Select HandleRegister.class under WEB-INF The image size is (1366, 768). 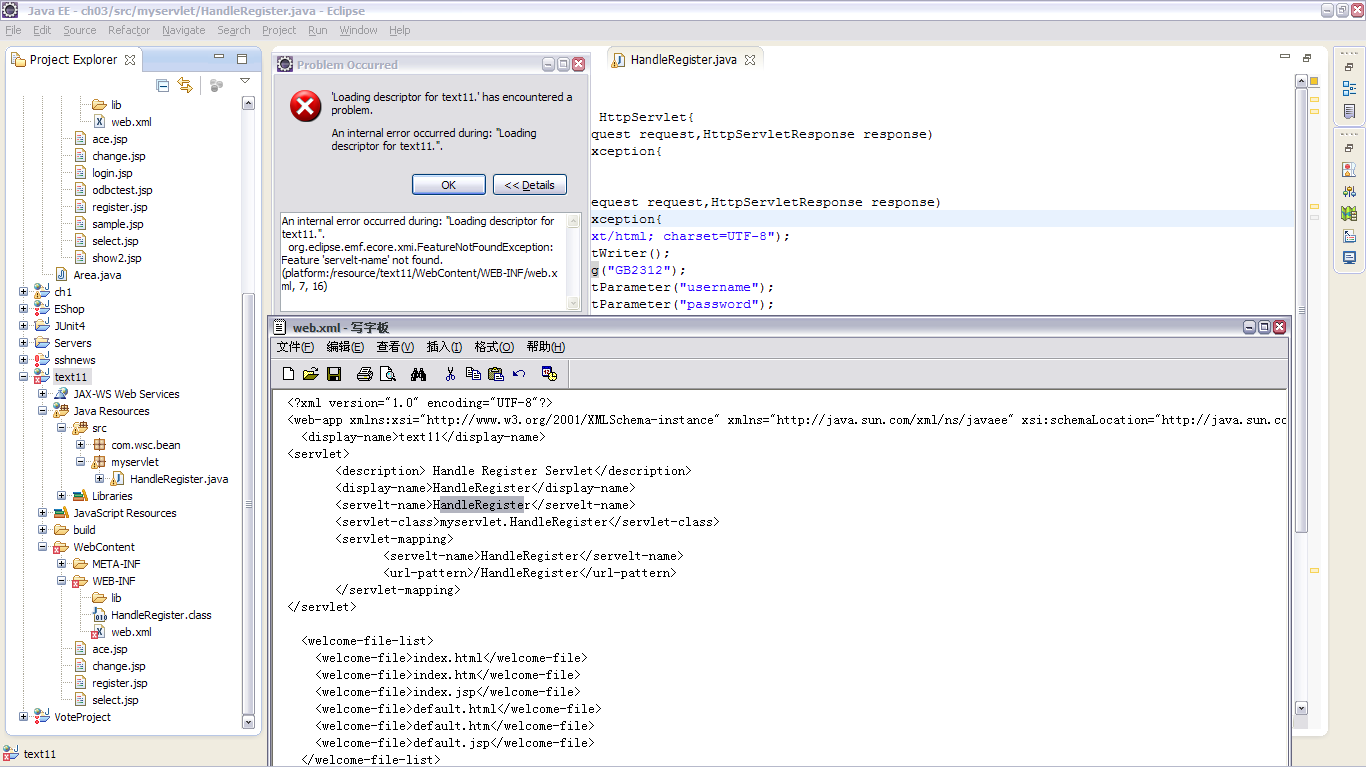tap(161, 615)
